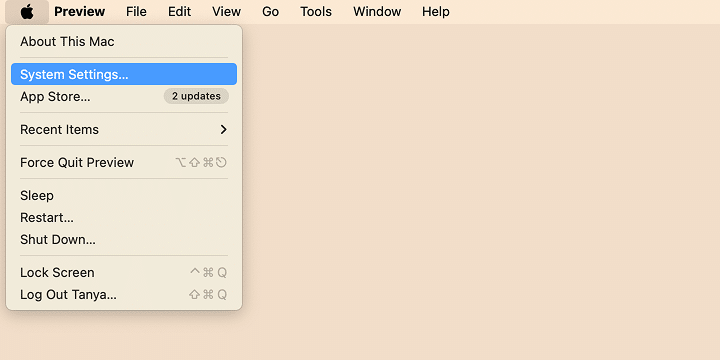The image size is (720, 360).
Task: Click the Apple logo menu icon
Action: point(27,11)
